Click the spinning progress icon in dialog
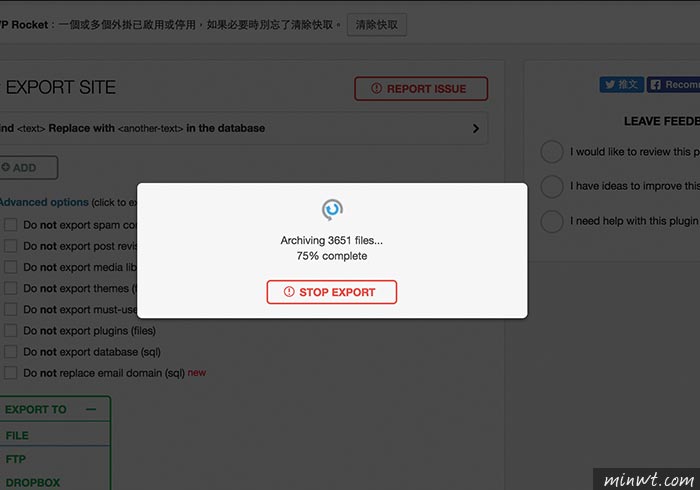700x490 pixels. pyautogui.click(x=332, y=209)
